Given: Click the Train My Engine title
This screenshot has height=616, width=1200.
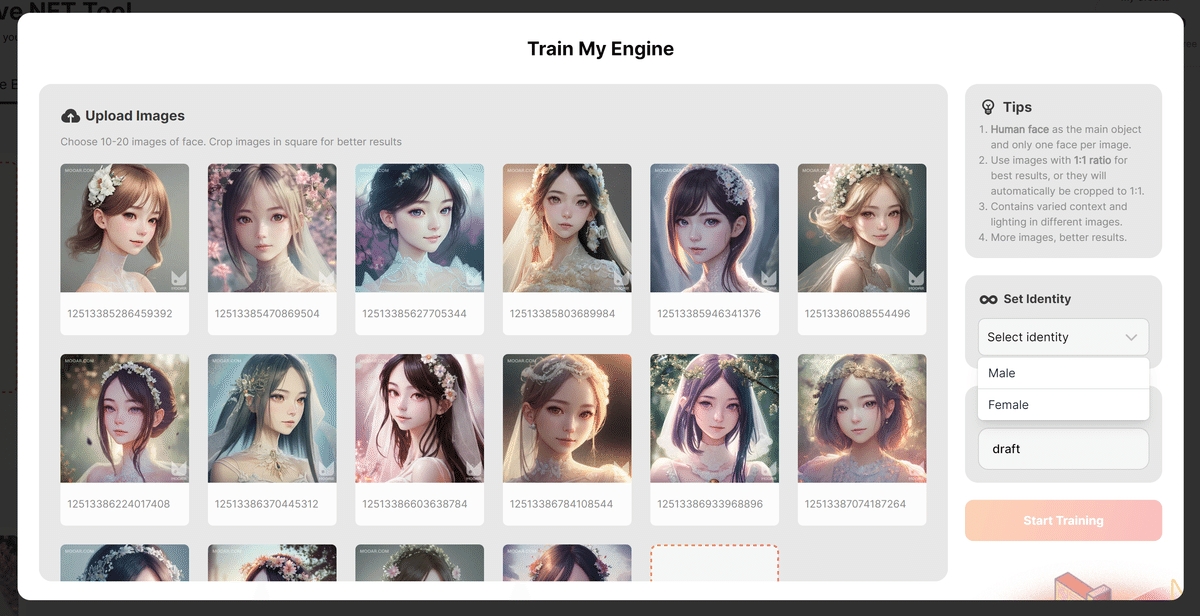Looking at the screenshot, I should click(x=600, y=48).
